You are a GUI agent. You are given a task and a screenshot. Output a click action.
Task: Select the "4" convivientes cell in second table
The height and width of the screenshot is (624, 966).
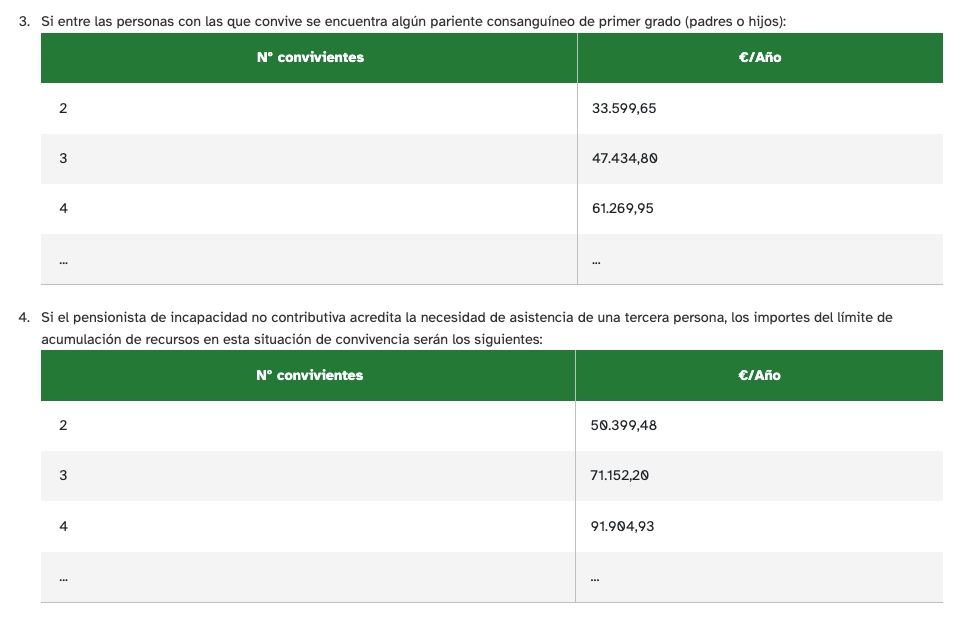[x=63, y=526]
